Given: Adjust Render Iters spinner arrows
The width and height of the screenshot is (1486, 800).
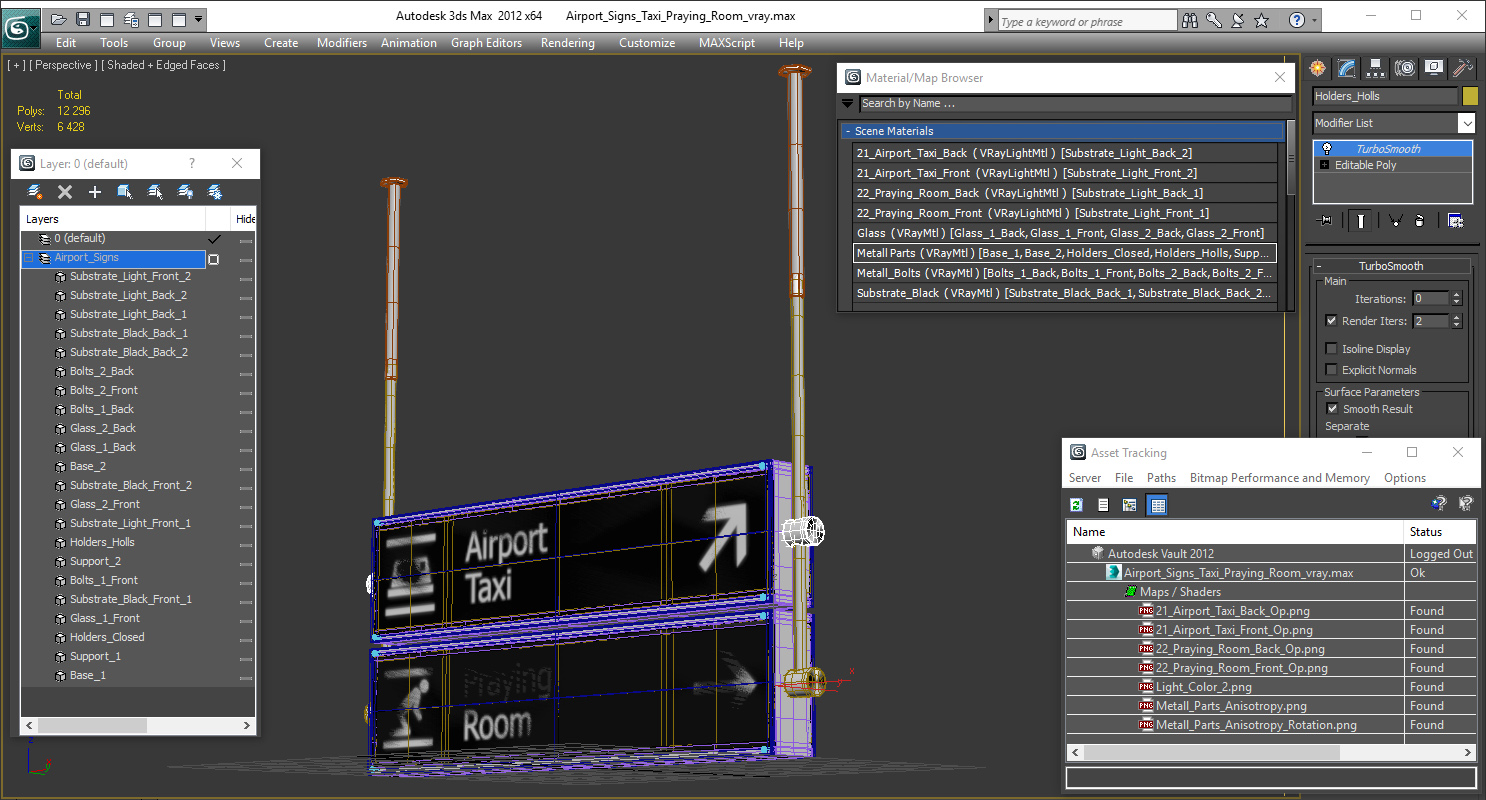Looking at the screenshot, I should tap(1456, 321).
